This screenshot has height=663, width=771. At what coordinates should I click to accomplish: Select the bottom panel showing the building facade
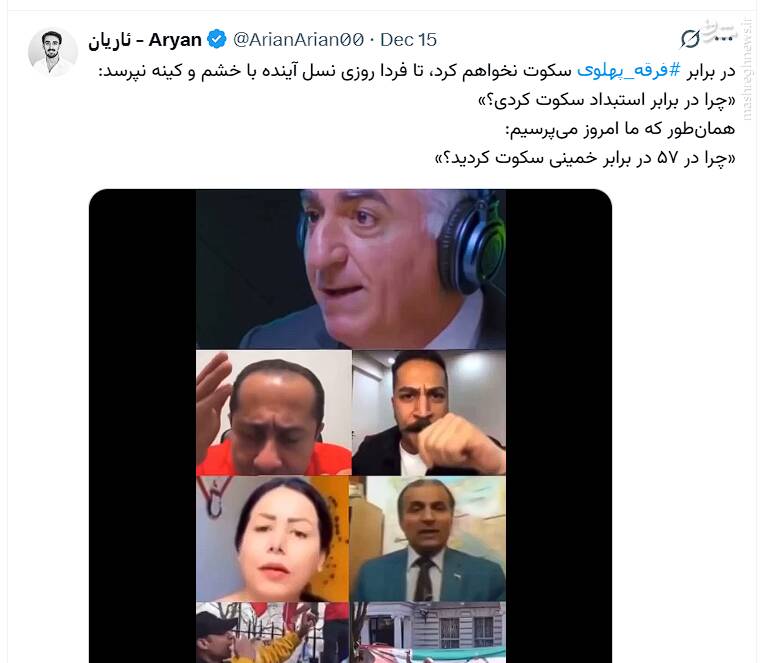[x=427, y=633]
